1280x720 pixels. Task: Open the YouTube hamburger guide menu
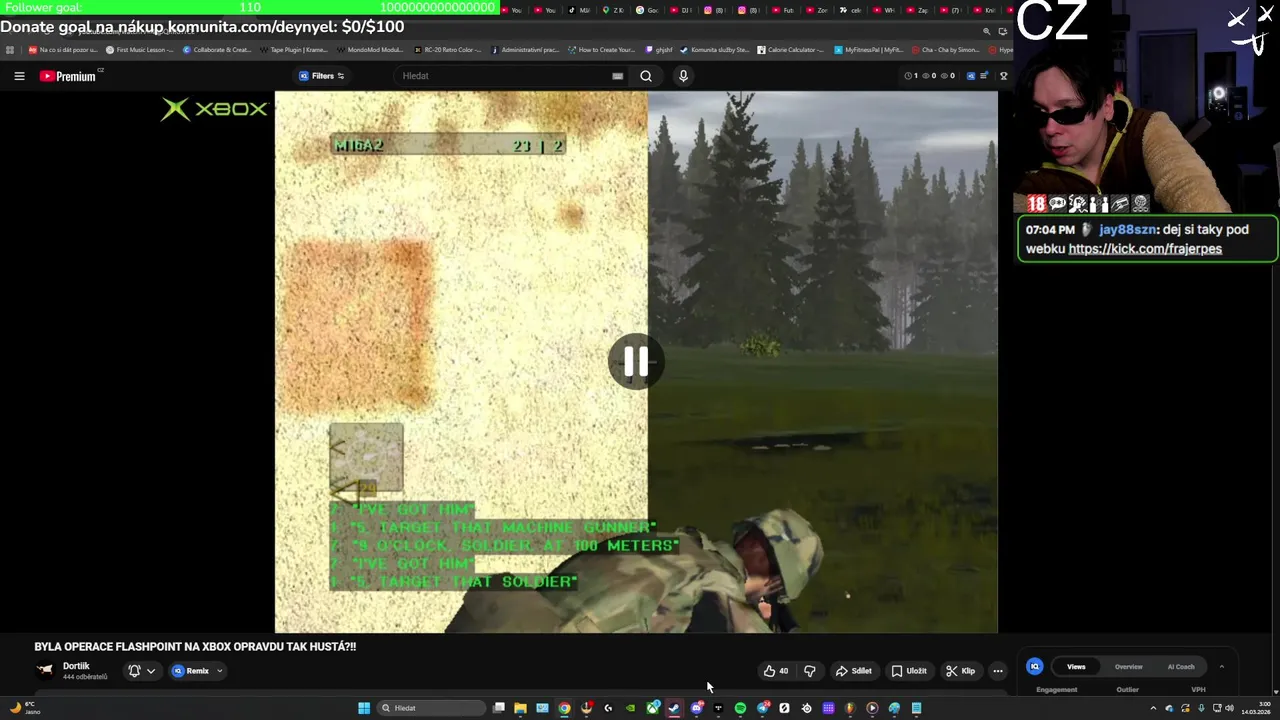click(19, 76)
